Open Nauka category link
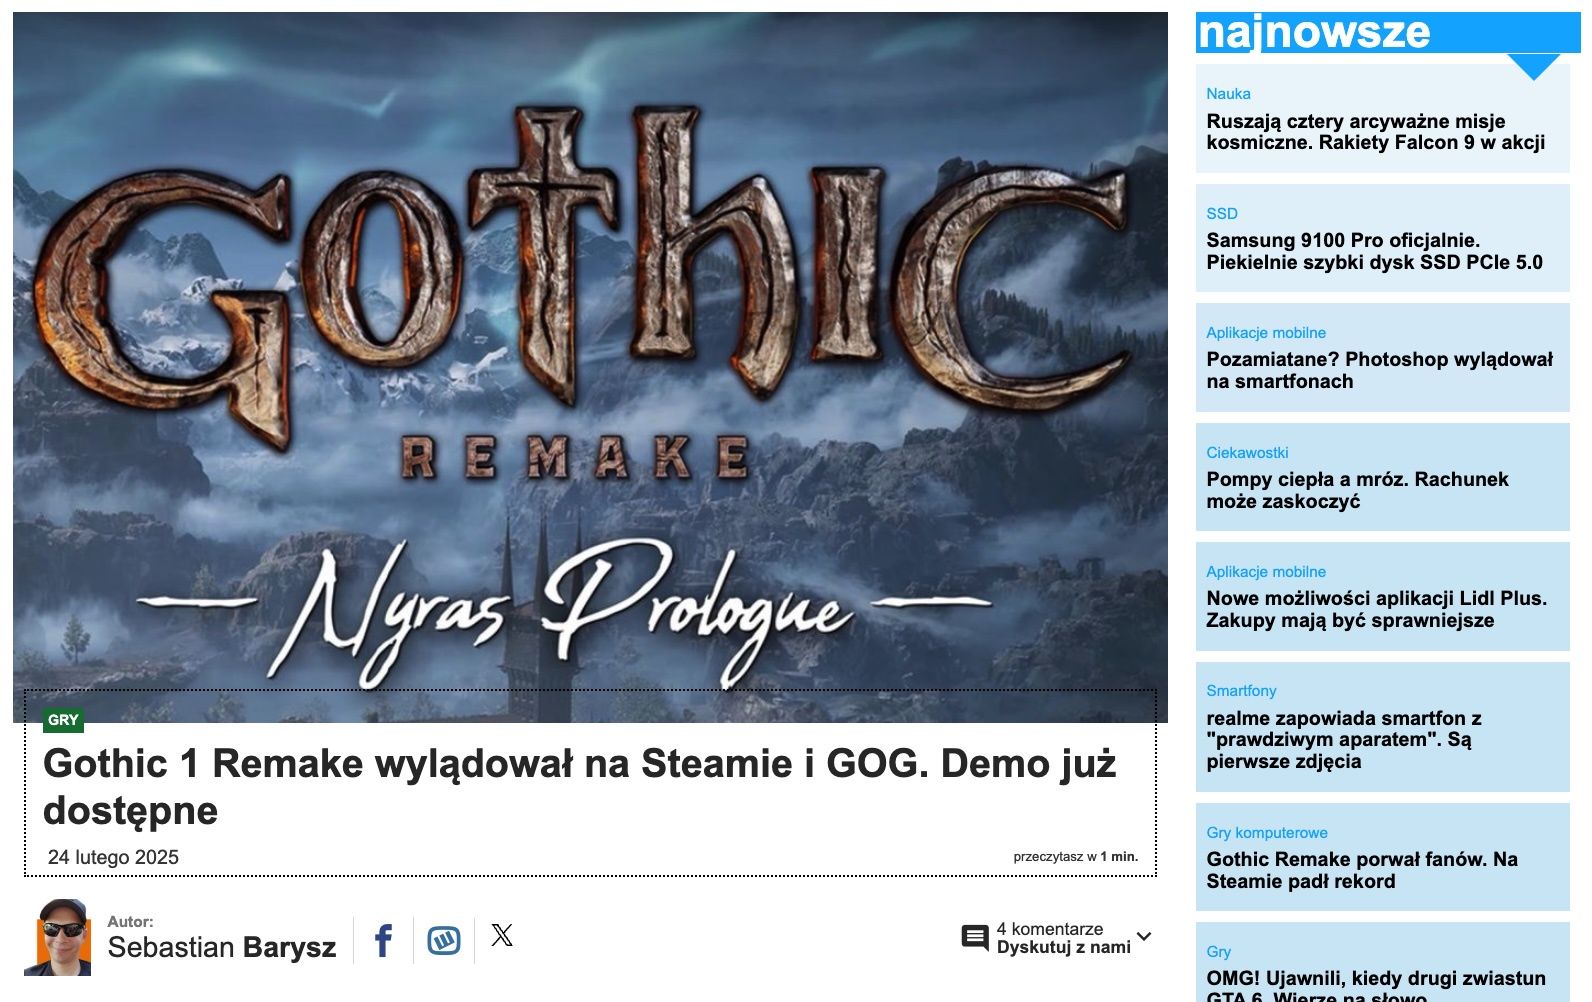The width and height of the screenshot is (1592, 1002). pos(1228,94)
